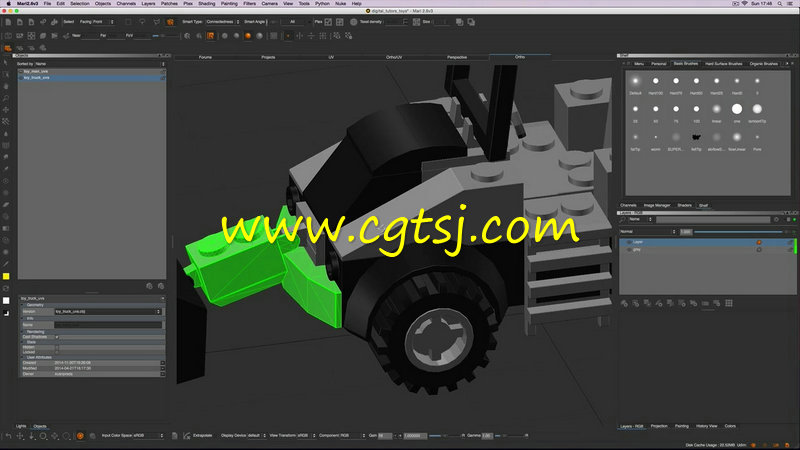Open the Facing Front dropdown

pos(96,22)
